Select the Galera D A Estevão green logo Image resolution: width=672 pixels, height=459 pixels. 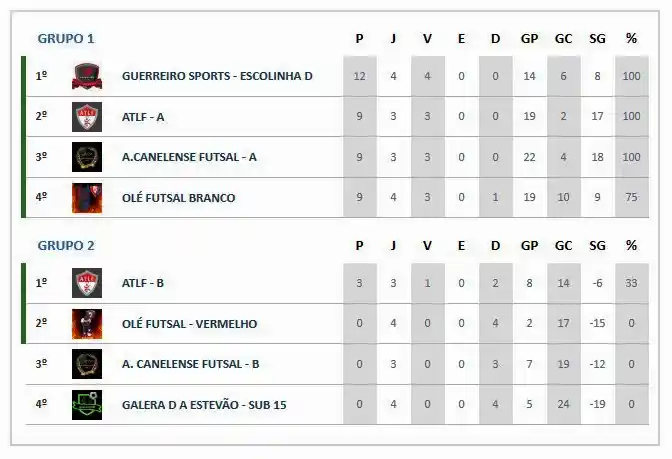point(87,405)
